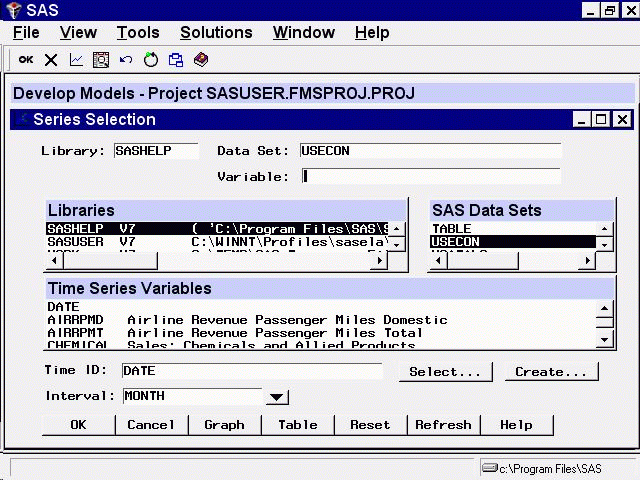
Task: Open the Interval dropdown arrow
Action: point(278,397)
